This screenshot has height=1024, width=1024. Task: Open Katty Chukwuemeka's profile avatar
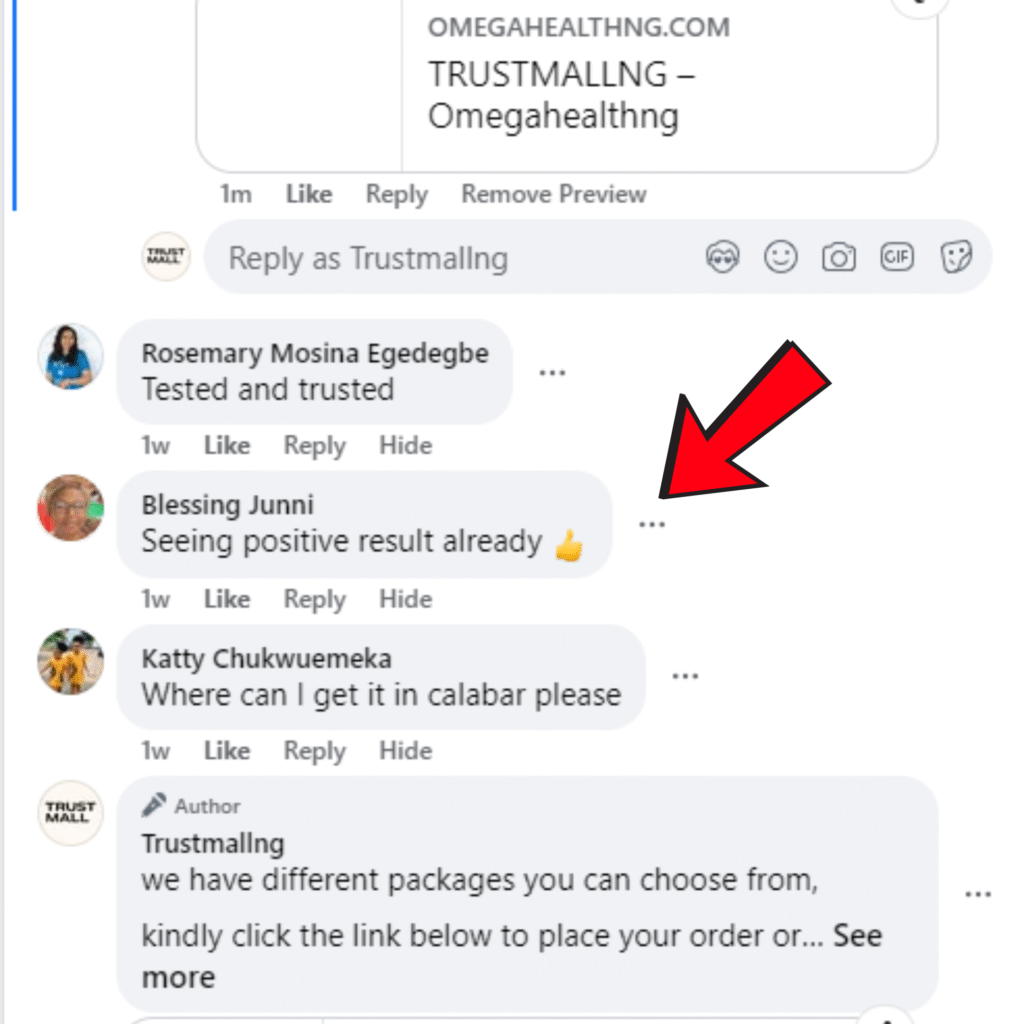click(x=71, y=661)
